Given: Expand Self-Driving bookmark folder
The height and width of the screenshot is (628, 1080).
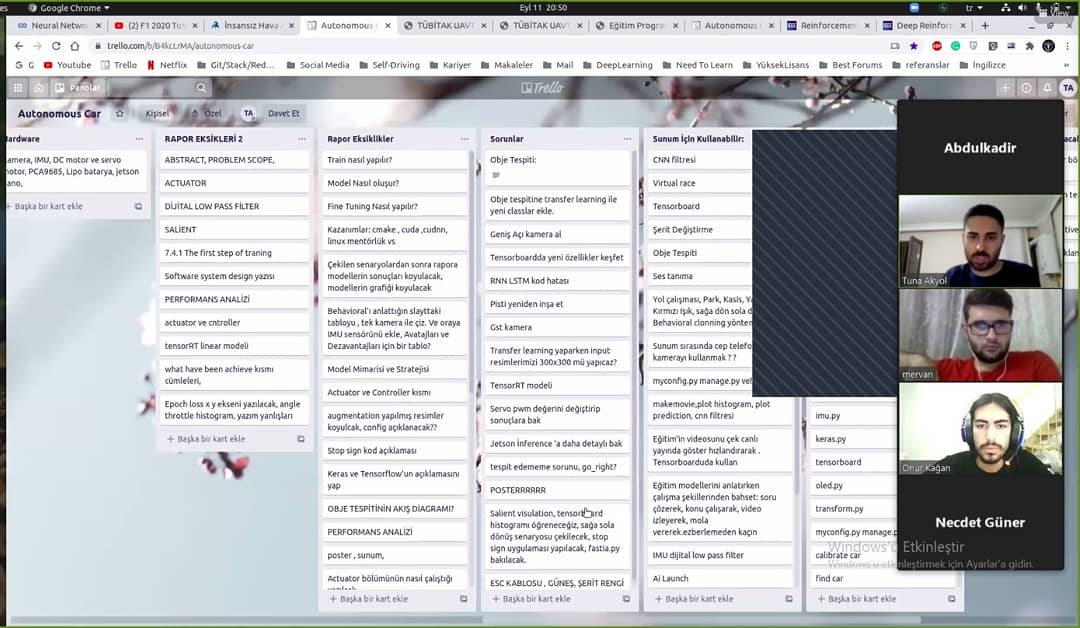Looking at the screenshot, I should 389,65.
